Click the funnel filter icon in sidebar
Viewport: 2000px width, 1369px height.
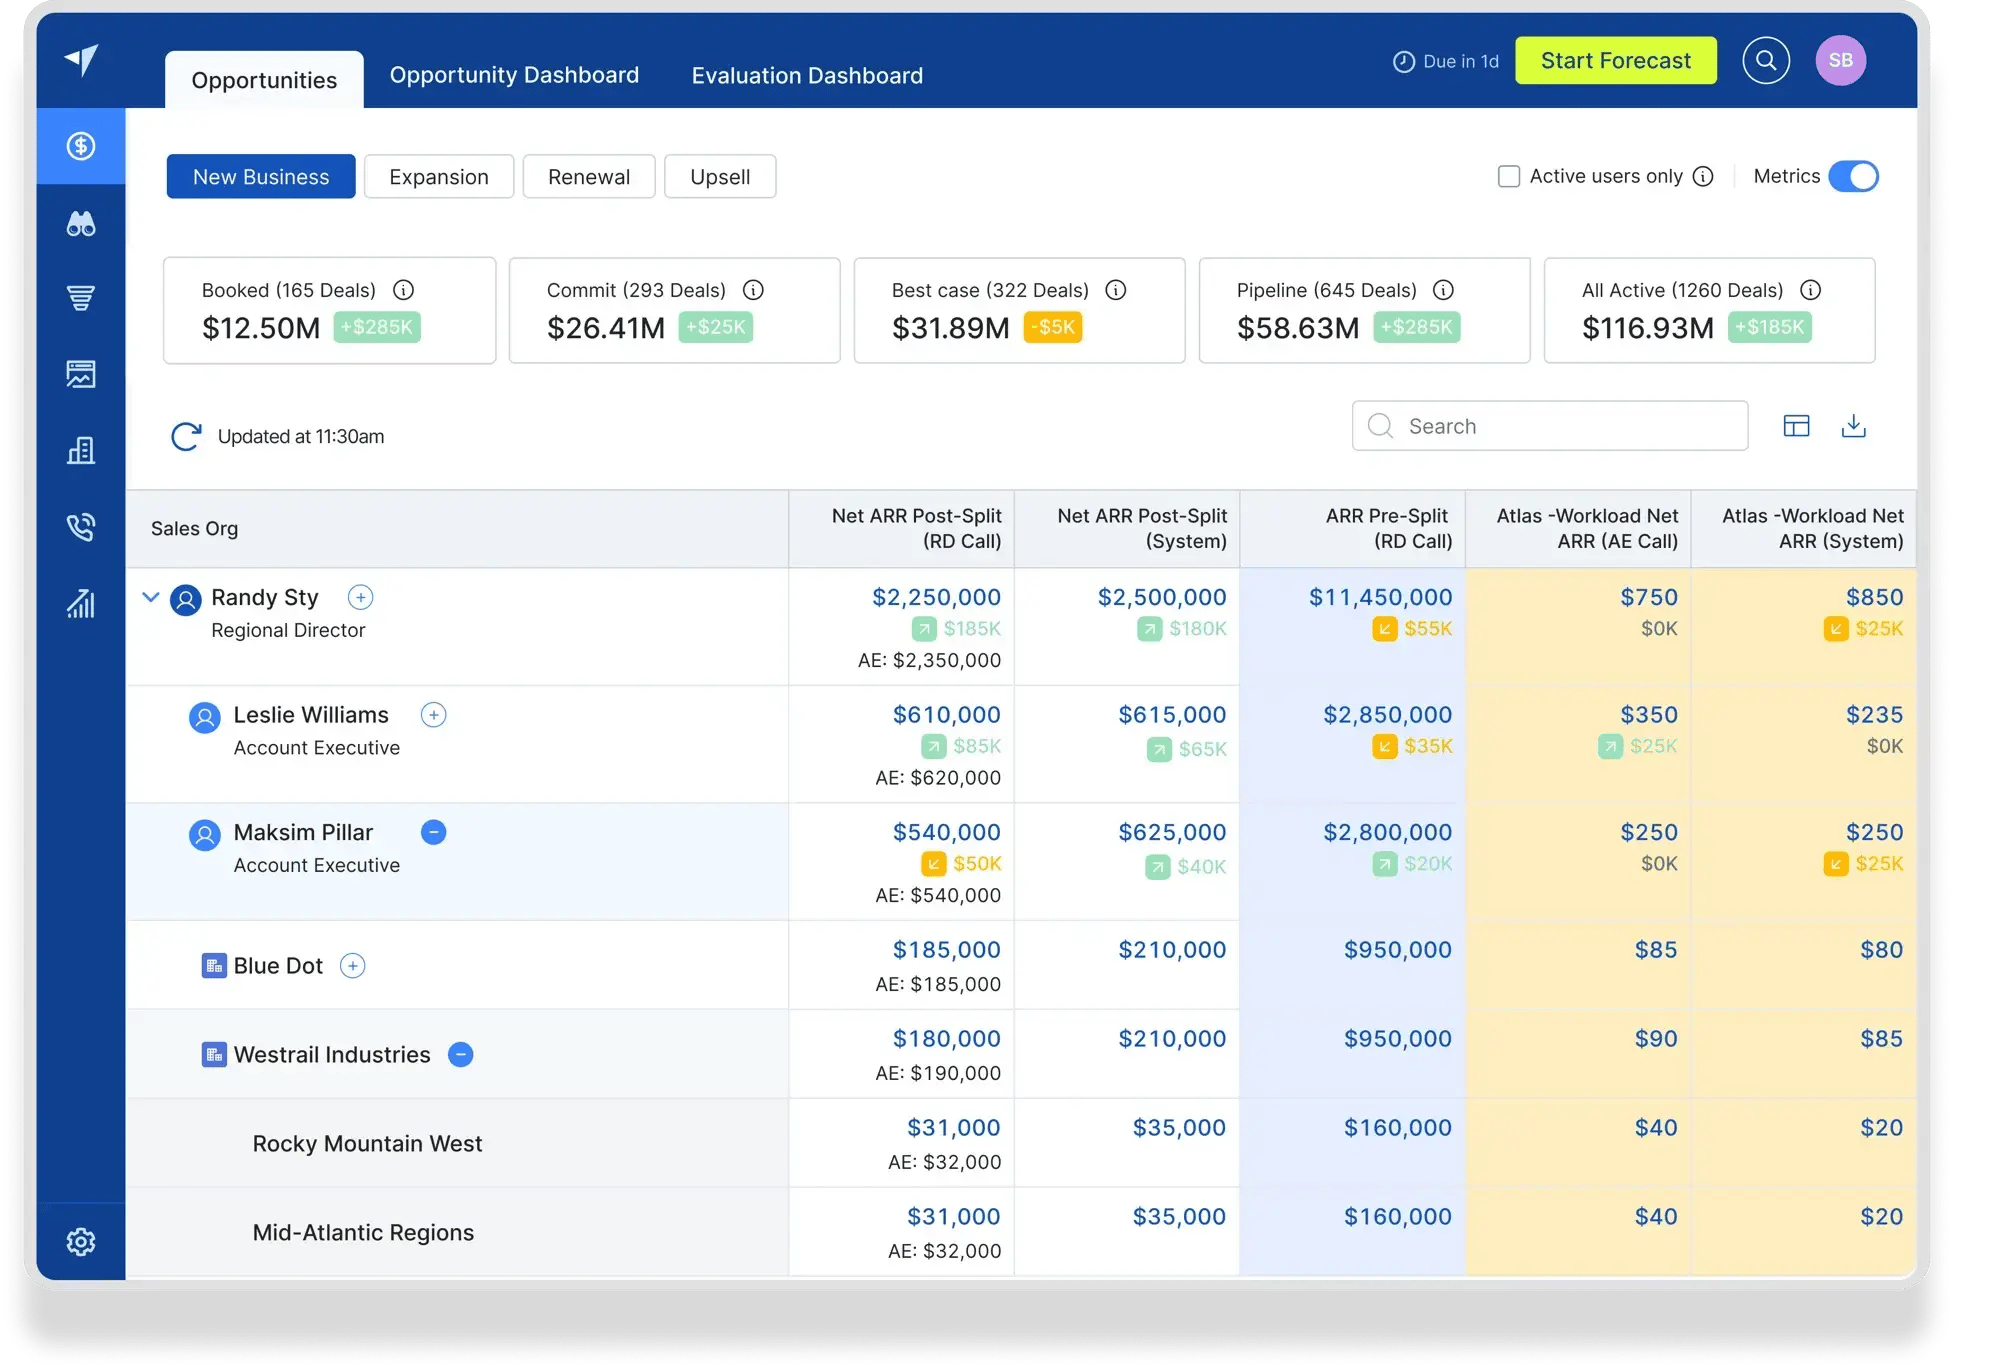pos(82,298)
